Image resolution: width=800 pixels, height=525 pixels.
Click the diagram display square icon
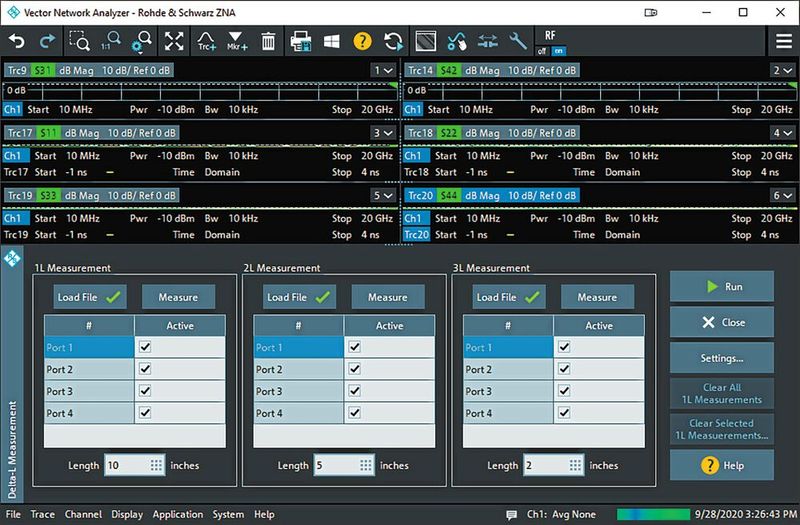click(x=426, y=41)
